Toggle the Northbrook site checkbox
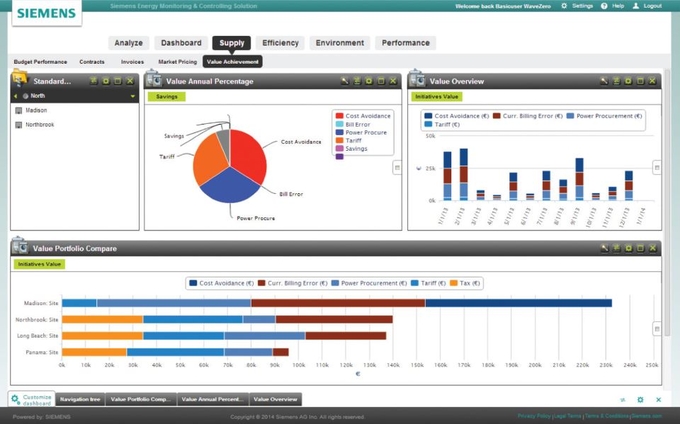This screenshot has height=424, width=680. tap(19, 125)
